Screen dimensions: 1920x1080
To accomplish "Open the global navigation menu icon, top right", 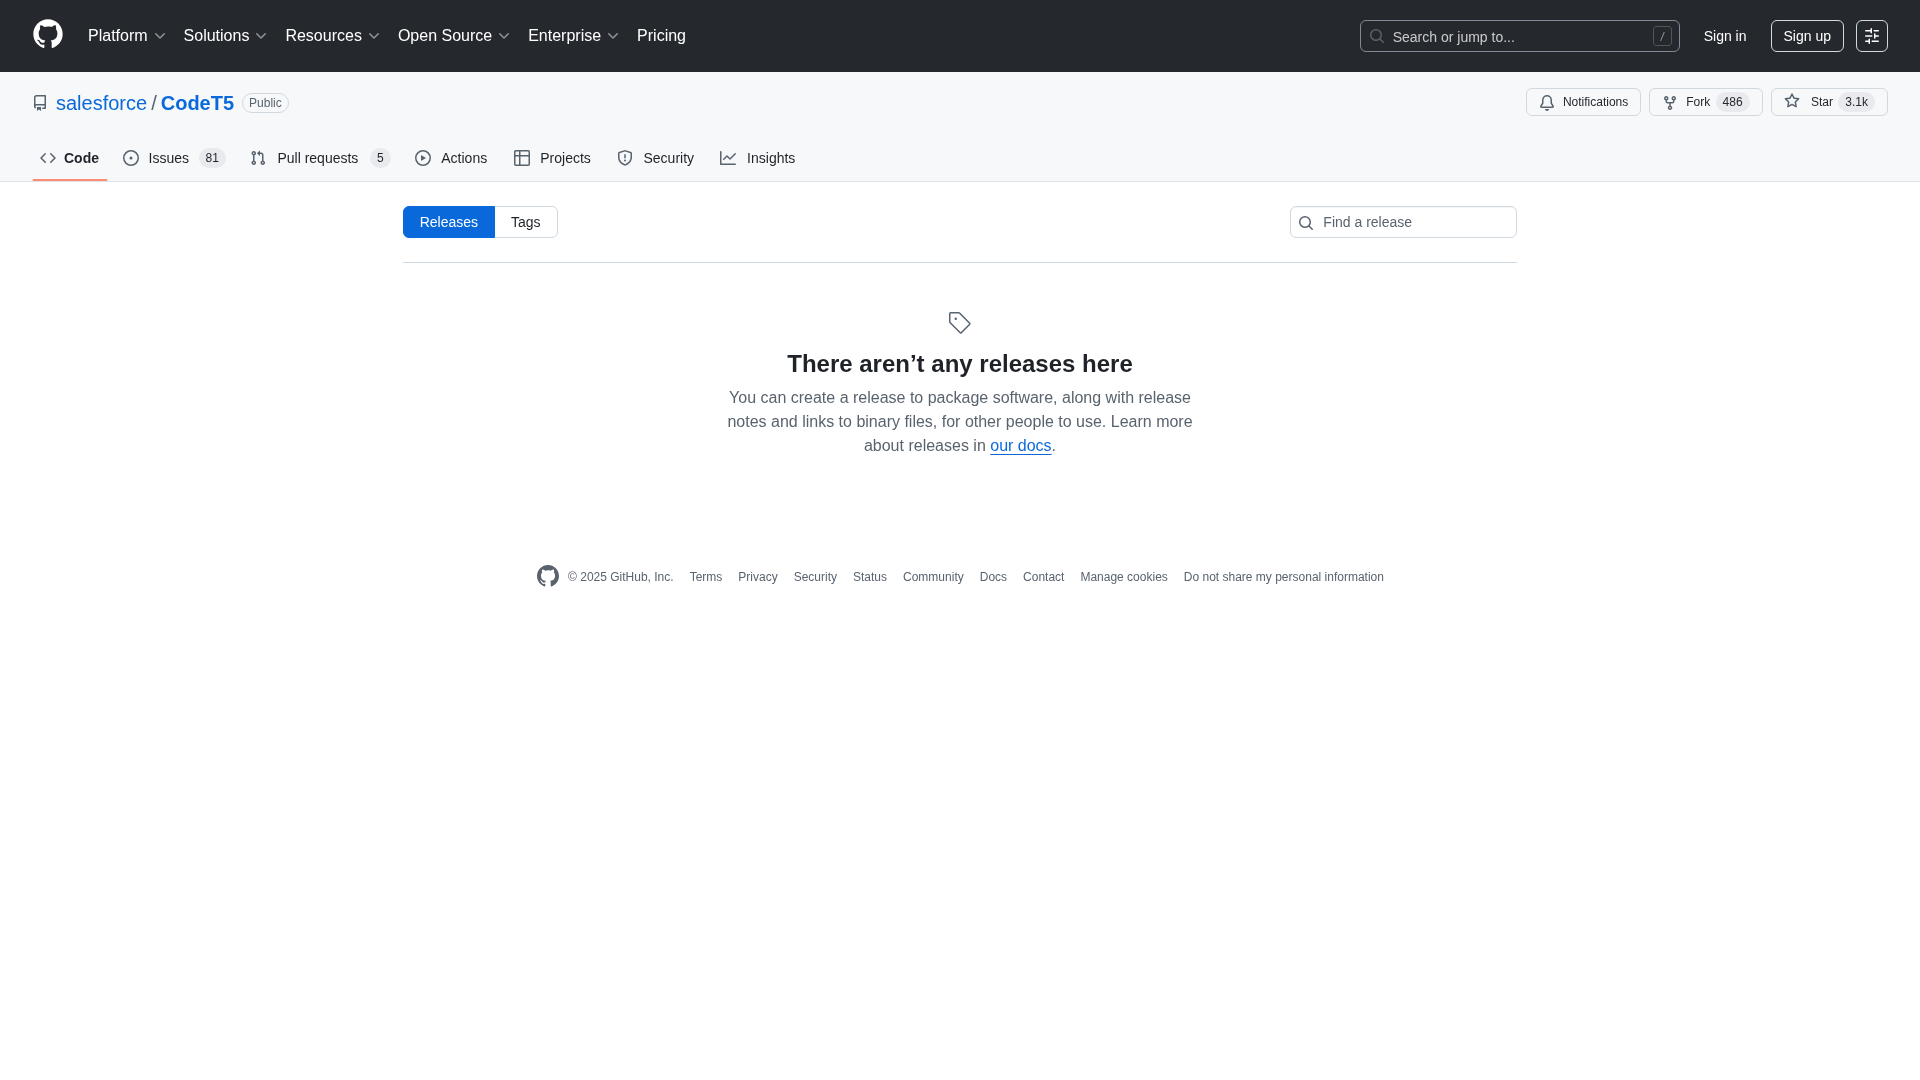I will (1871, 36).
